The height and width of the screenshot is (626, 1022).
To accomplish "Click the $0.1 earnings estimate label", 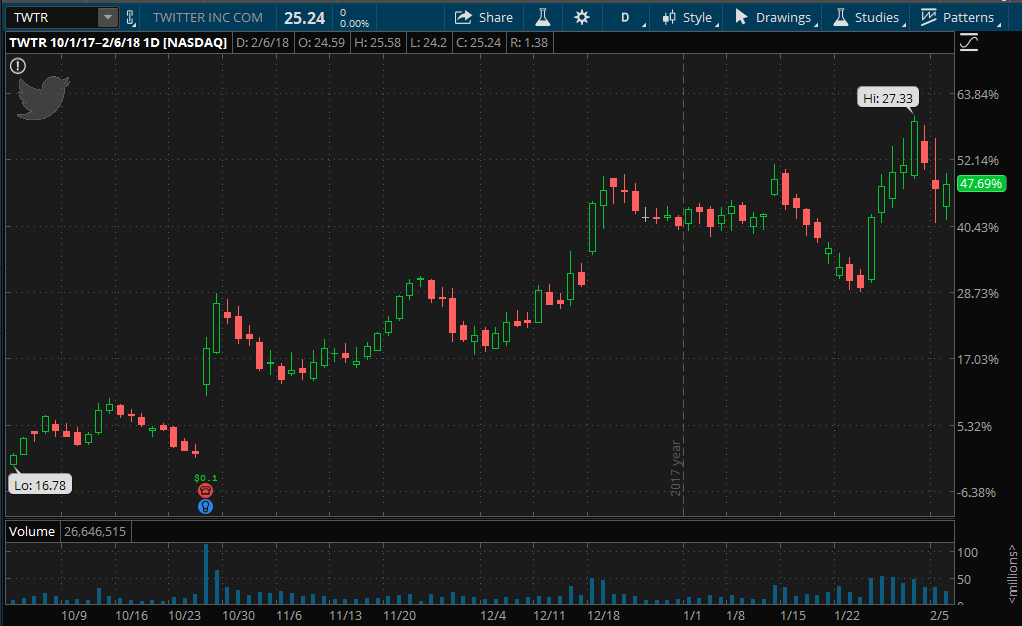I will click(x=206, y=478).
